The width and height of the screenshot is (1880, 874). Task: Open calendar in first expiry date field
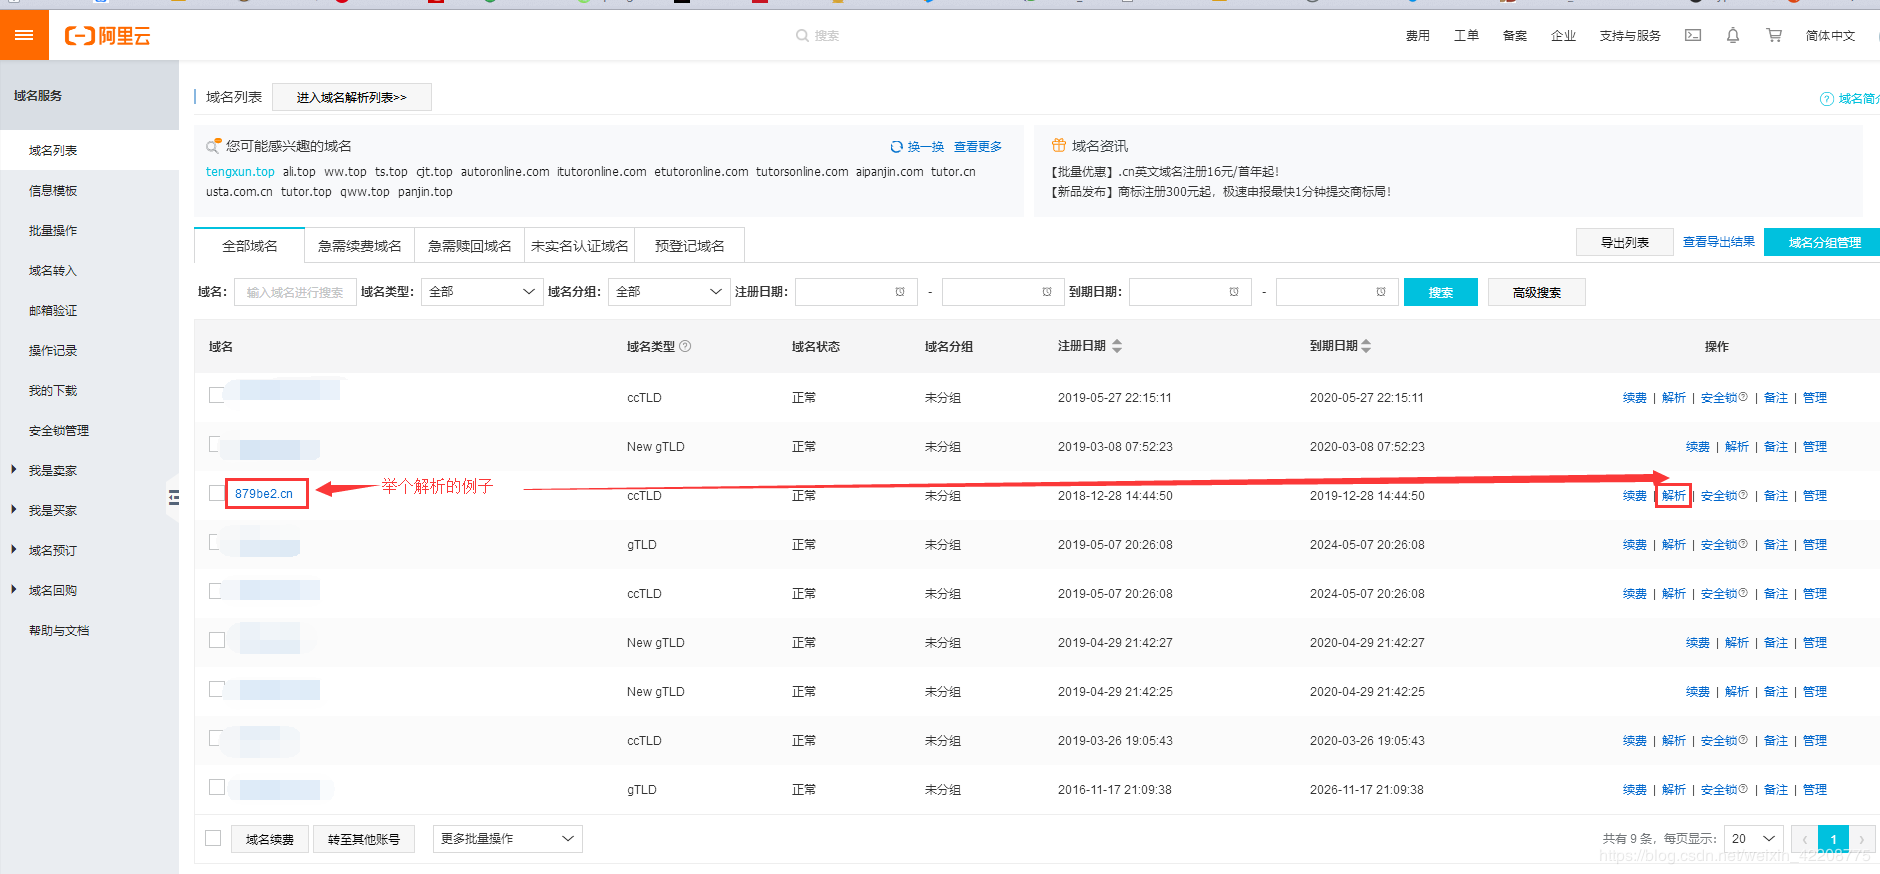point(1234,292)
